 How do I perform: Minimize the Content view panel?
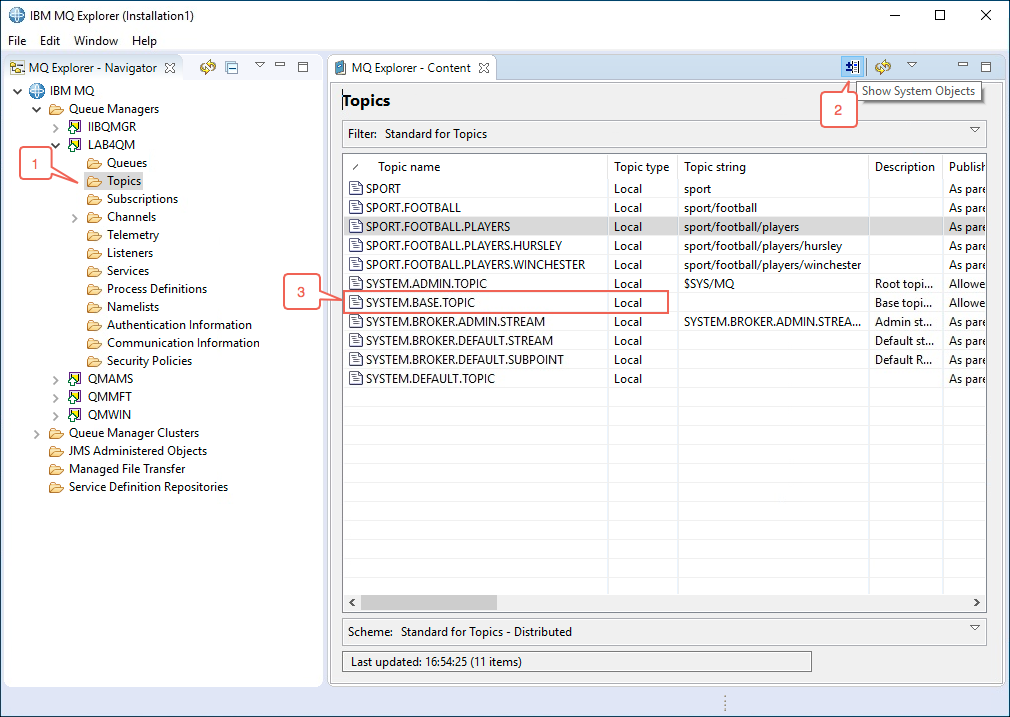(963, 65)
